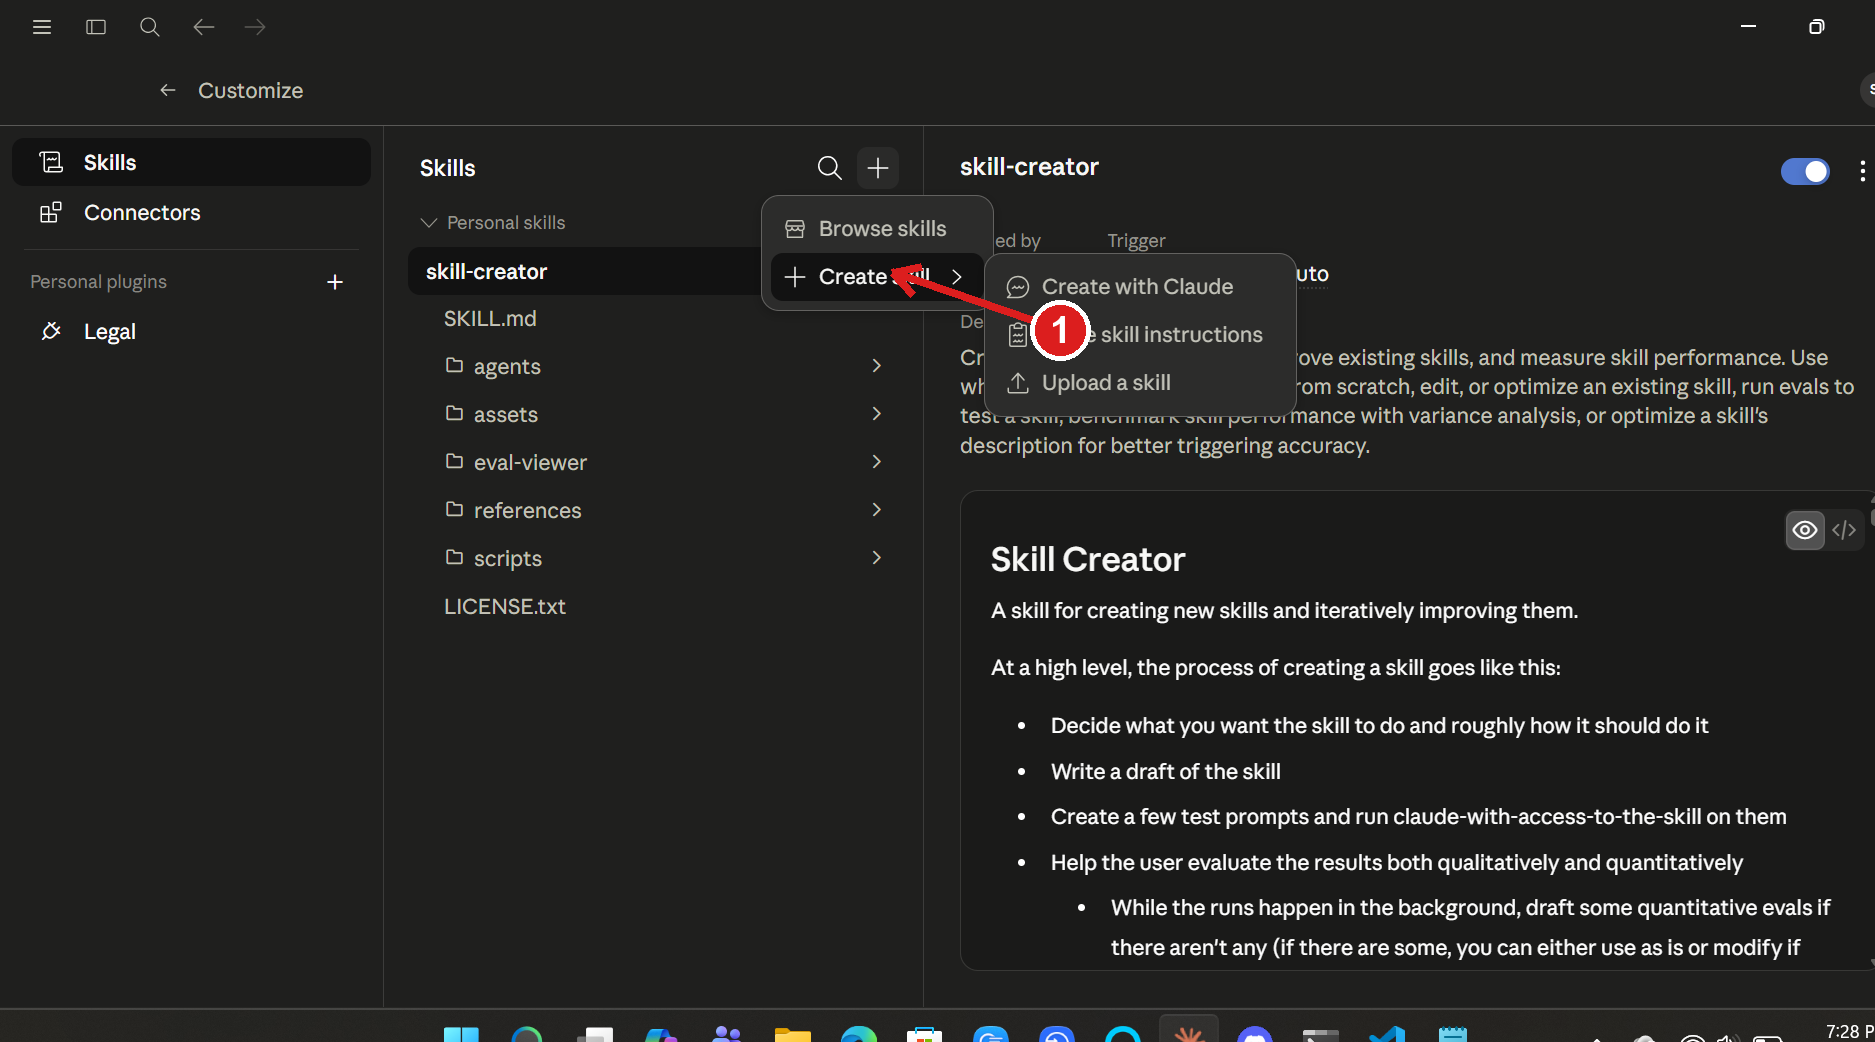Open the LICENSE.txt file
Viewport: 1875px width, 1042px height.
coord(505,606)
